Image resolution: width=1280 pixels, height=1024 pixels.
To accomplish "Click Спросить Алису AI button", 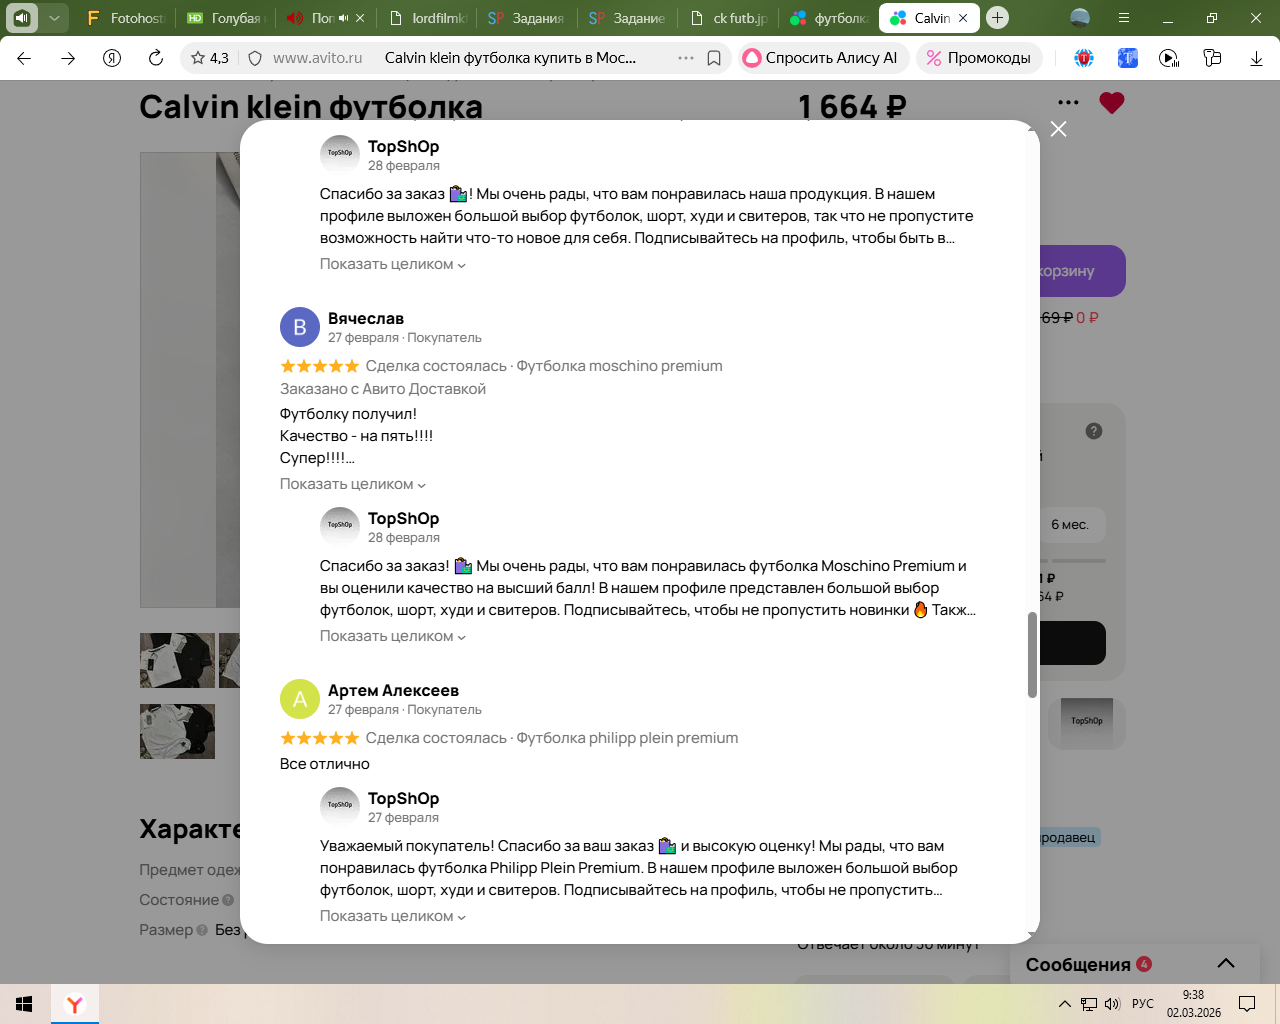I will [822, 58].
